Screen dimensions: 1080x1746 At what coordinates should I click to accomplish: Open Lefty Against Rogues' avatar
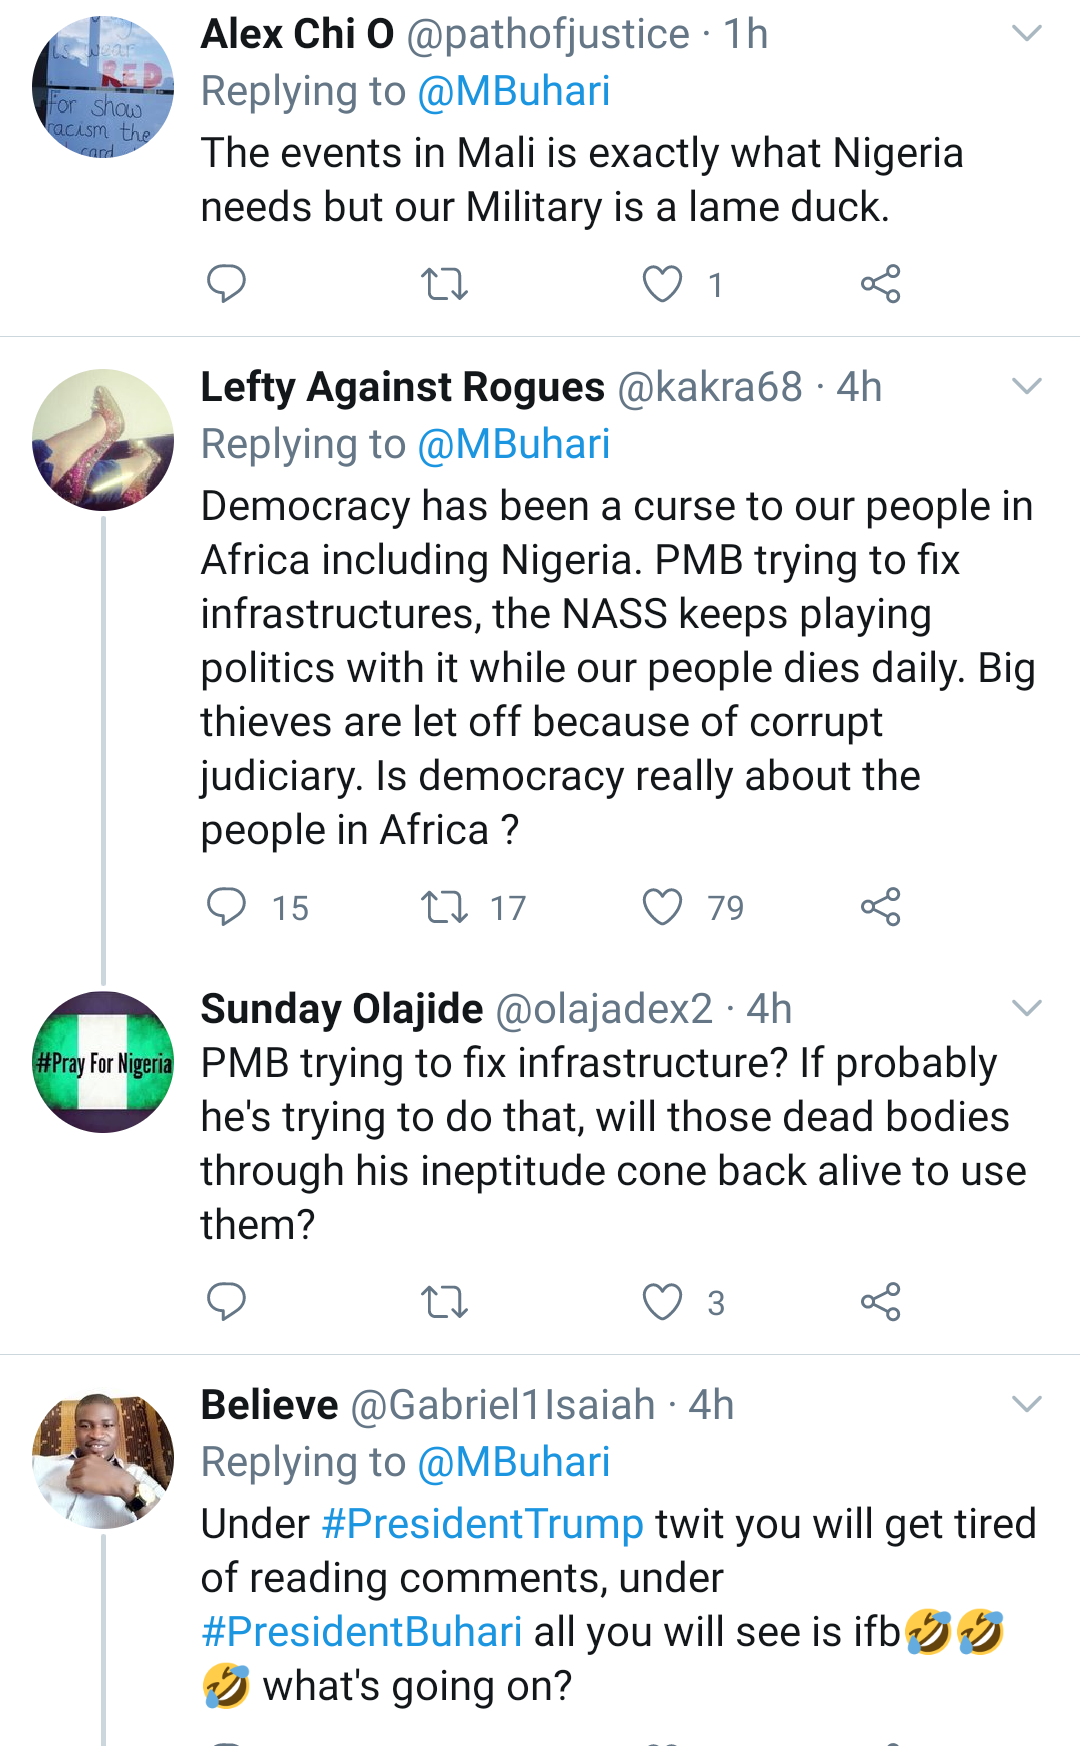[x=103, y=440]
